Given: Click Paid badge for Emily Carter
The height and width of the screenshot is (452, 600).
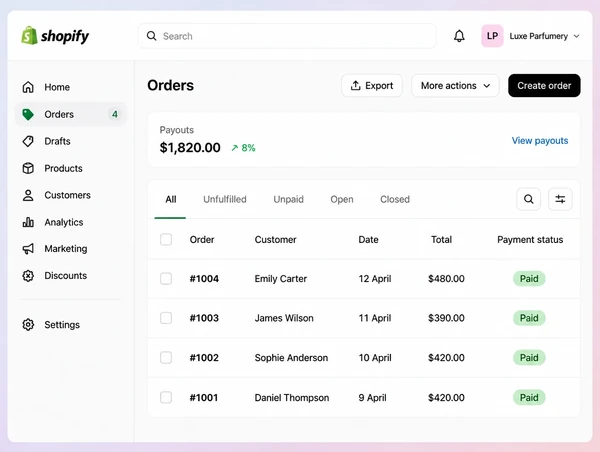Looking at the screenshot, I should (x=529, y=279).
